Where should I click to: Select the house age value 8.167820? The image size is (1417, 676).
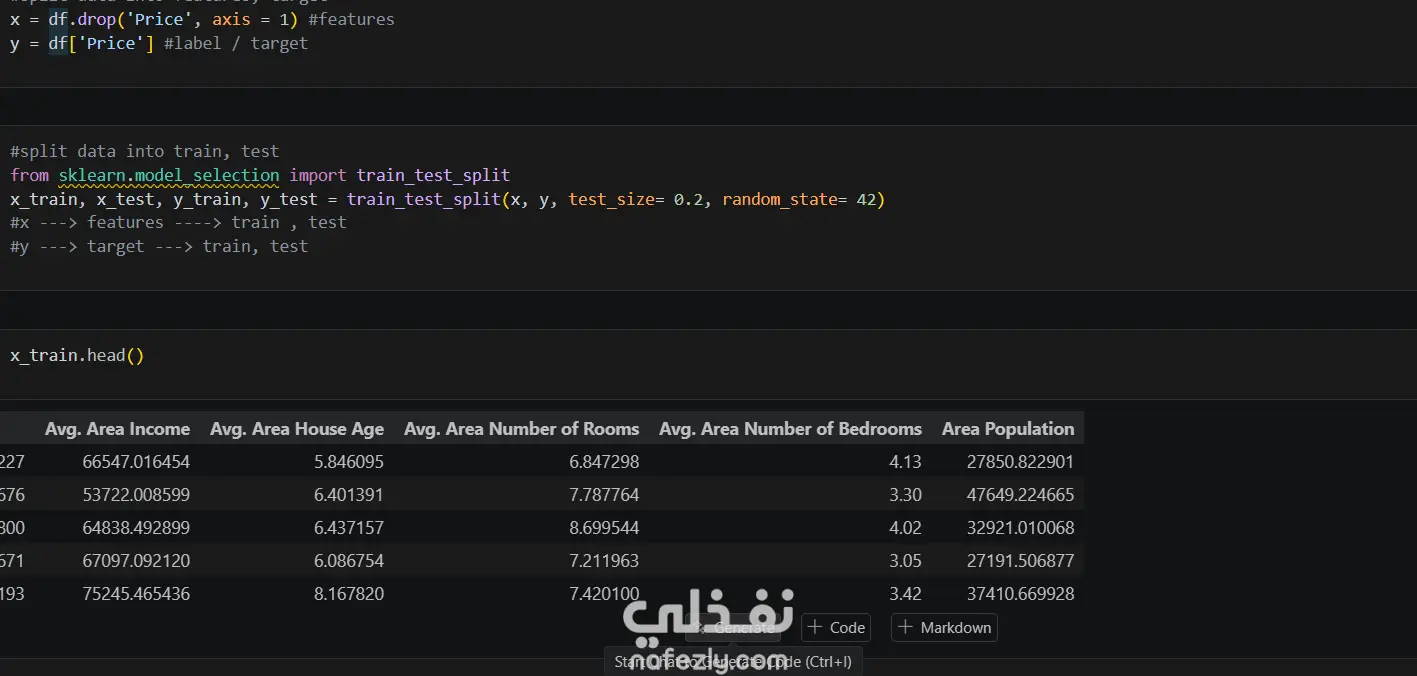tap(349, 594)
